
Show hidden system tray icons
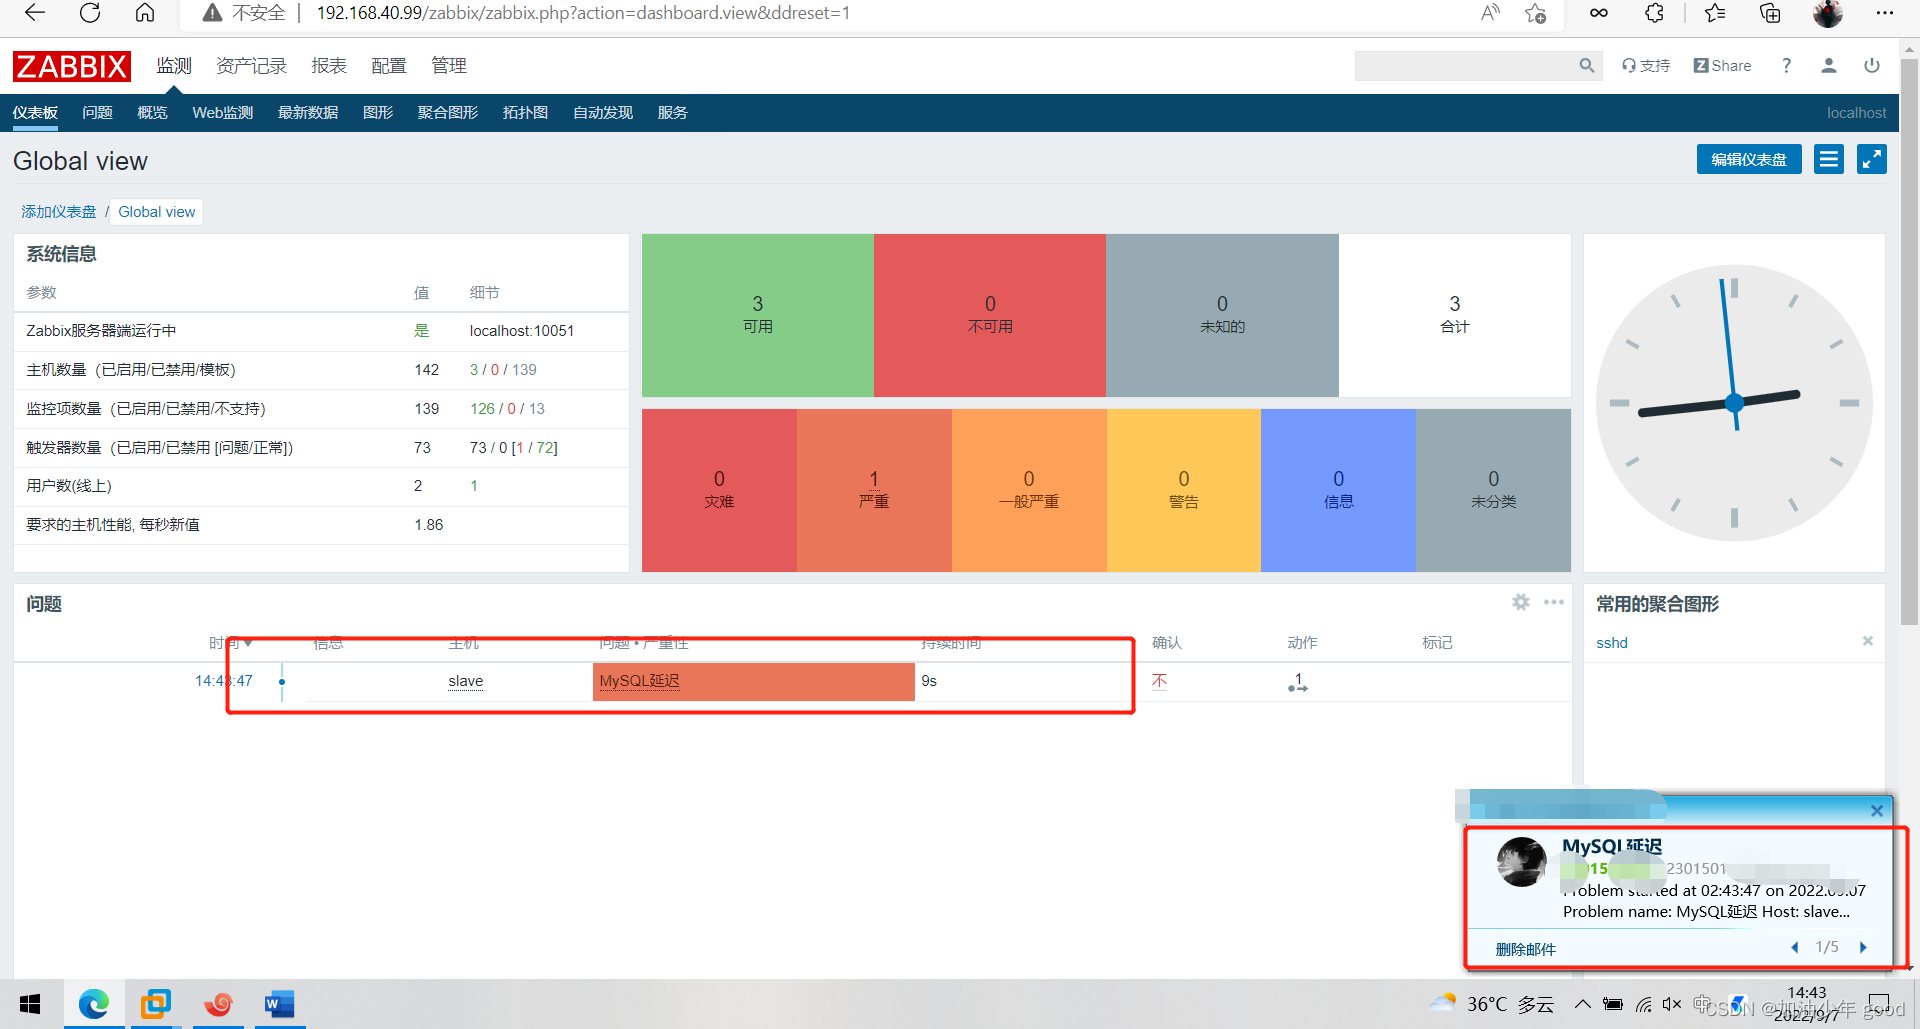1582,1004
